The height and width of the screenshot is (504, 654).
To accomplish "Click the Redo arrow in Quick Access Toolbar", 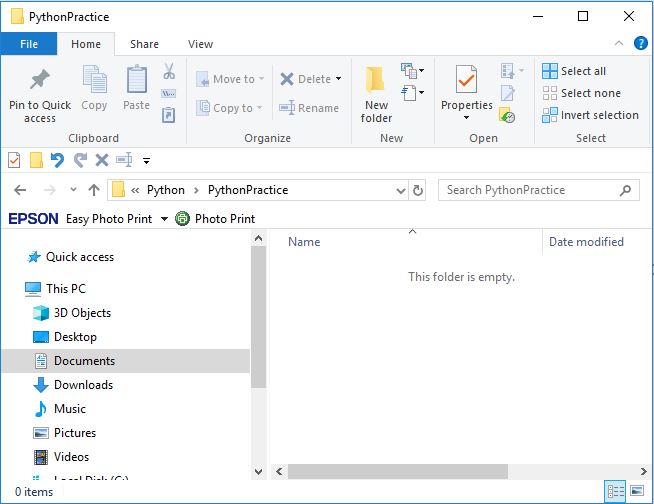I will [80, 160].
